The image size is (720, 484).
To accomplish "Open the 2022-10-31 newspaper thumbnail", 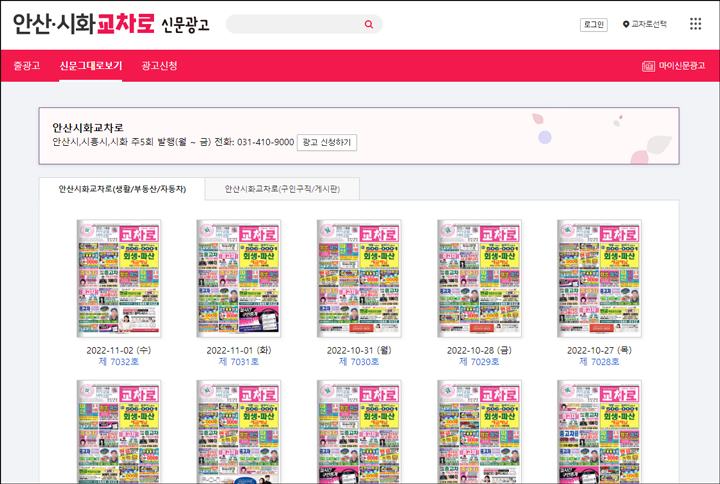I will (359, 278).
